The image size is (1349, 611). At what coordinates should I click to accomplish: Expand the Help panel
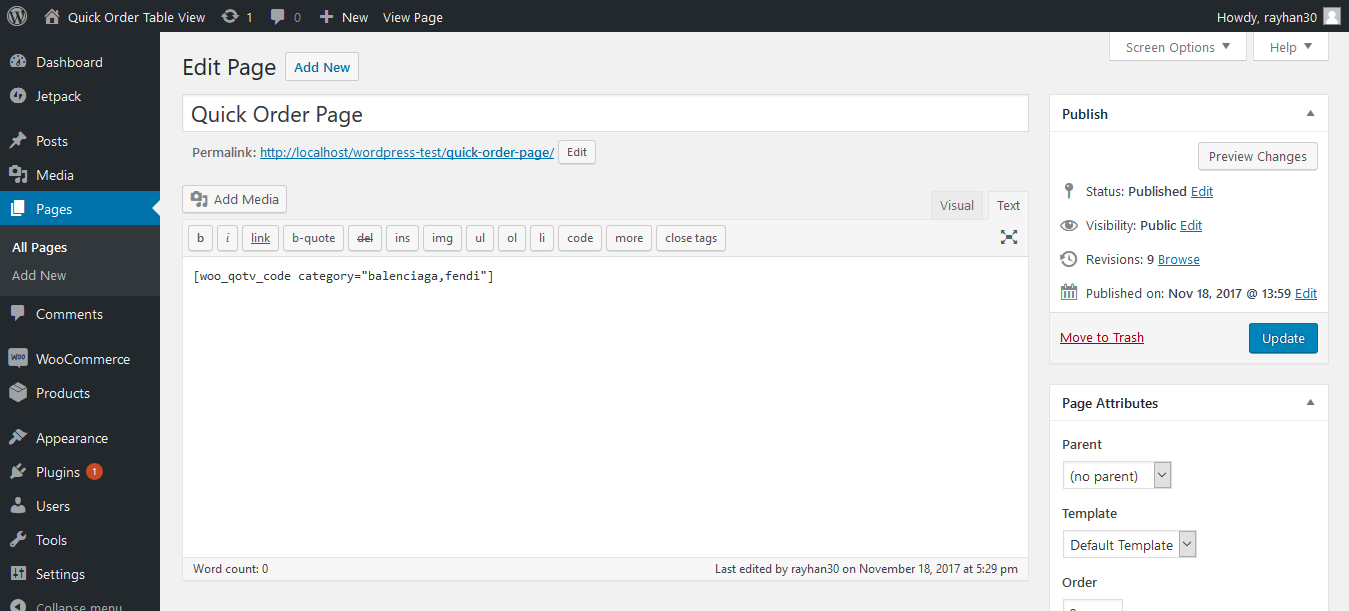point(1291,47)
